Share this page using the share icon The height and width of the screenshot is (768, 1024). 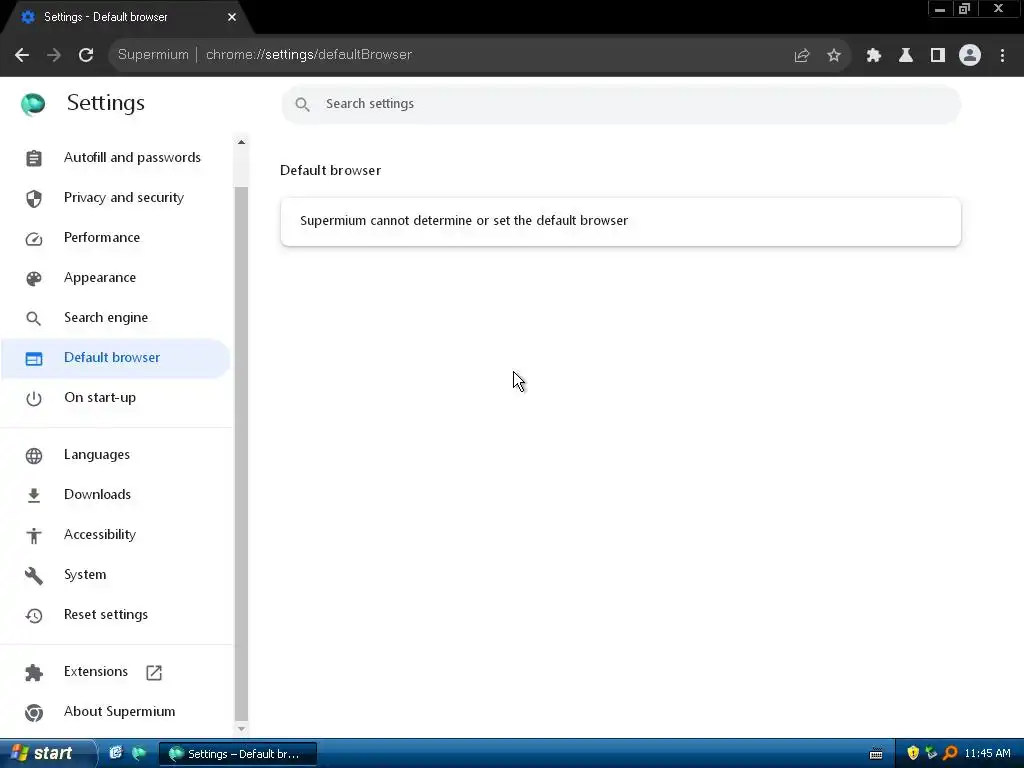[x=802, y=55]
